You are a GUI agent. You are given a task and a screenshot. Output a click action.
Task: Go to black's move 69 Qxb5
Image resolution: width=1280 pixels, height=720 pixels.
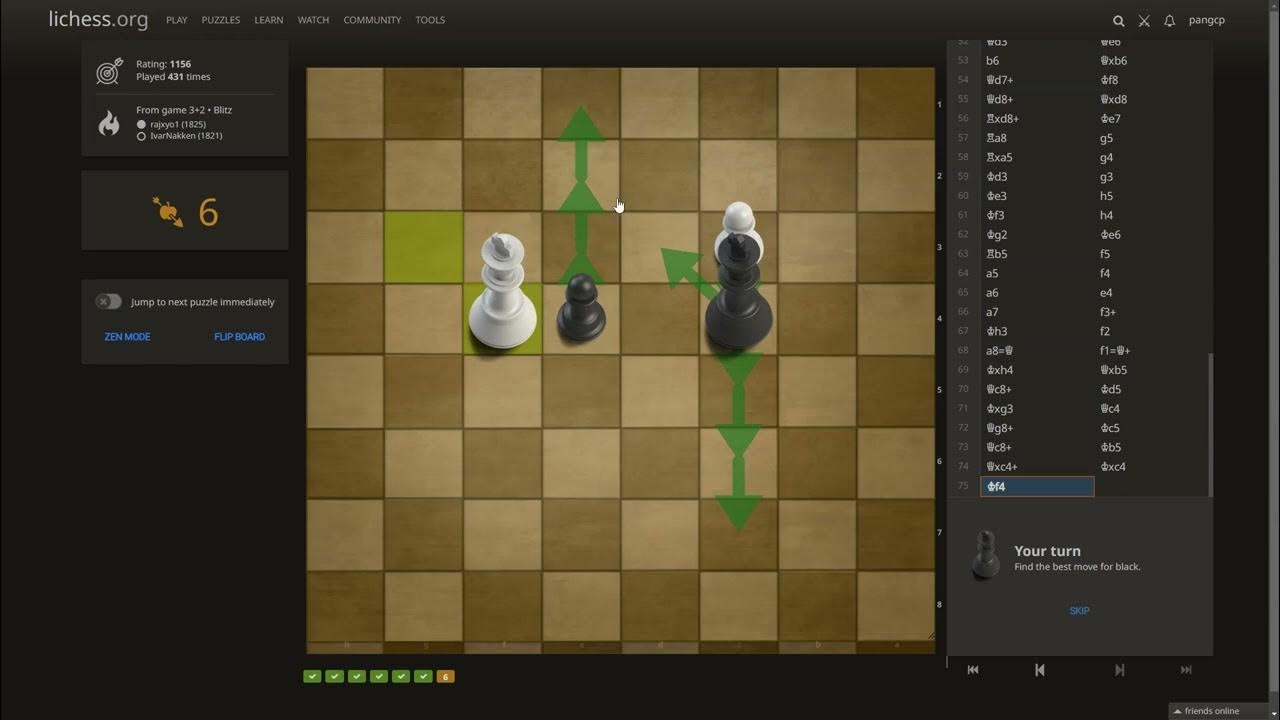1150,370
